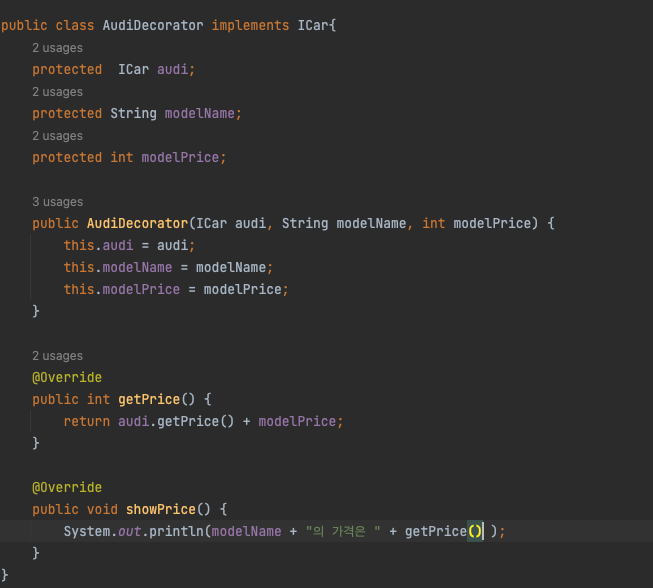Image resolution: width=653 pixels, height=588 pixels.
Task: Show the "3 usages" hint above the constructor
Action: [x=57, y=202]
